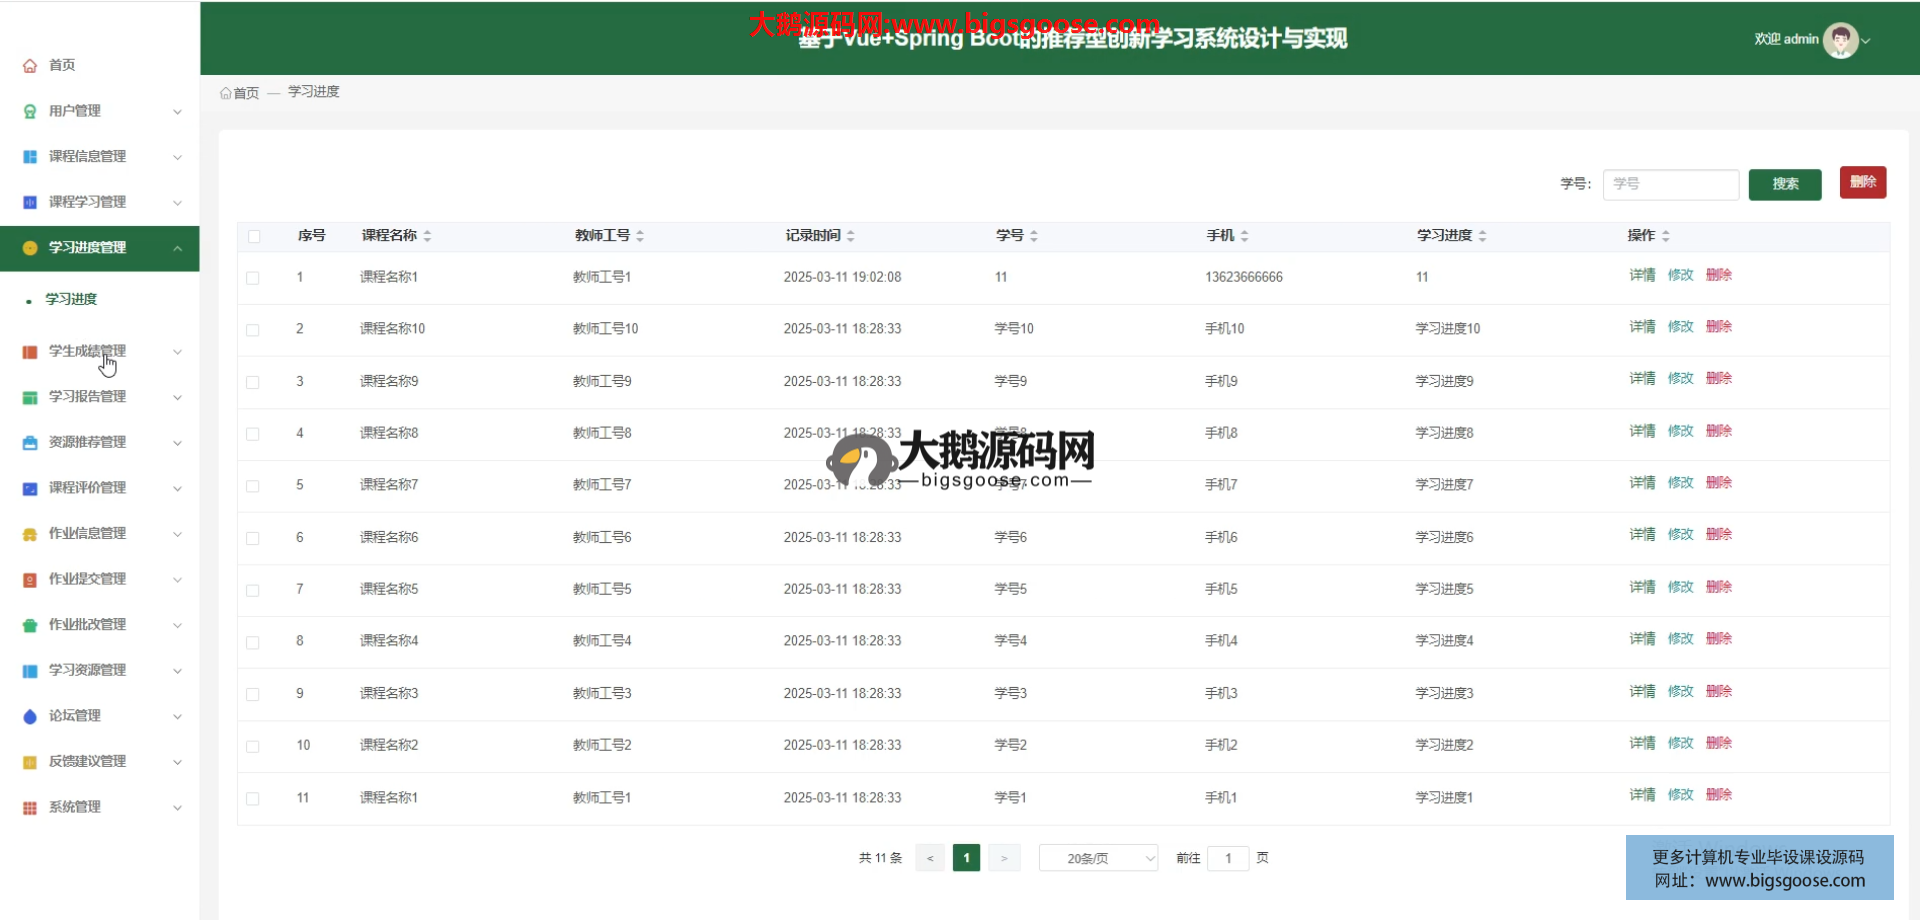The height and width of the screenshot is (920, 1920).
Task: Open the 课程评价管理 menu
Action: pyautogui.click(x=88, y=488)
